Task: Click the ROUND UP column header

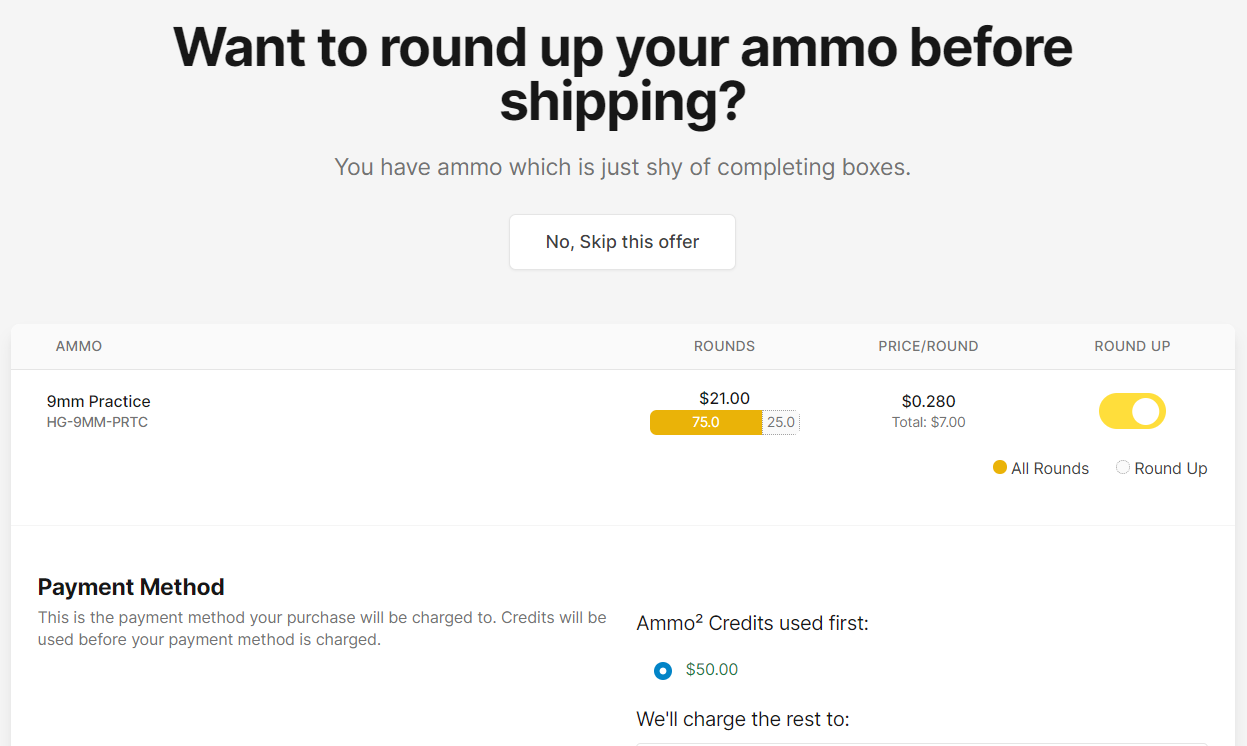Action: (x=1132, y=346)
